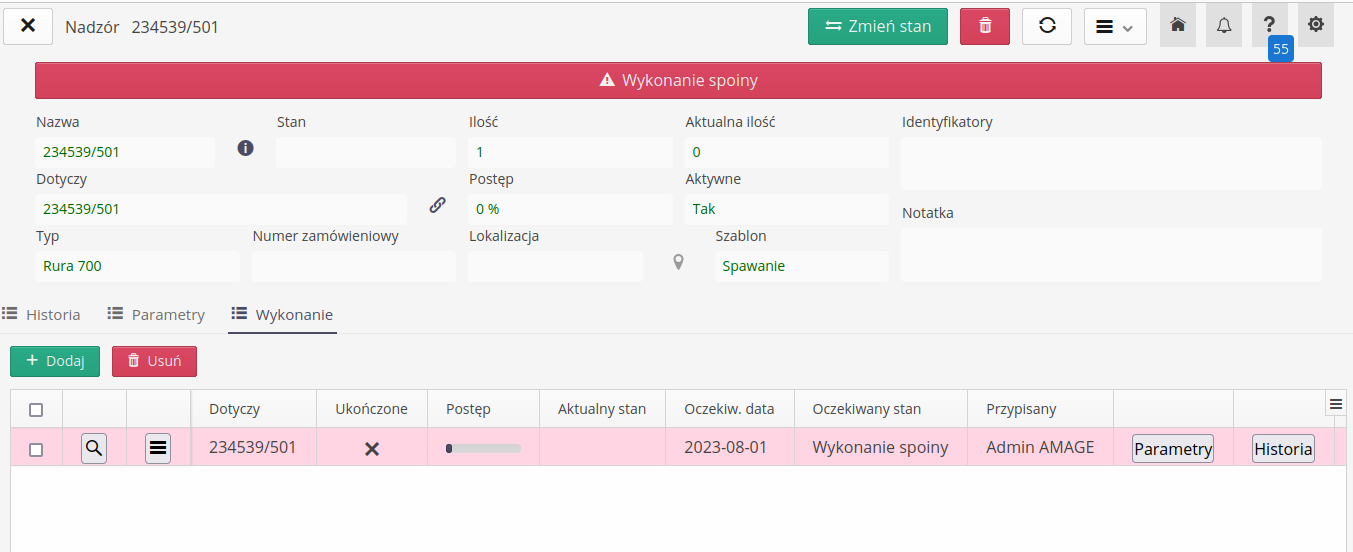The width and height of the screenshot is (1353, 552).
Task: Expand the hamburger menu dropdown in header
Action: point(1115,27)
